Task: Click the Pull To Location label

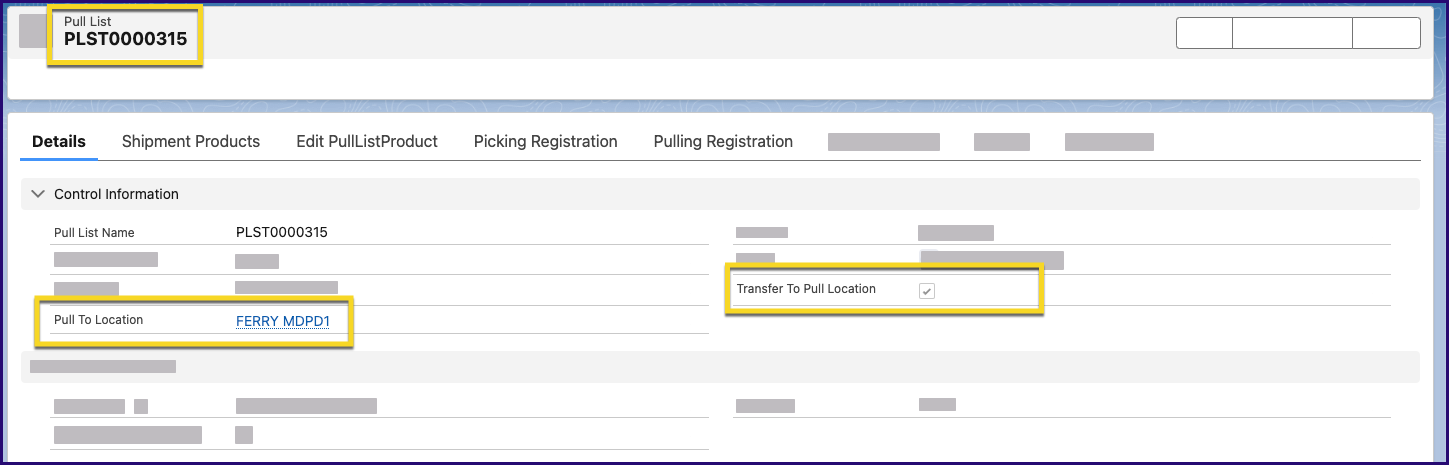Action: click(99, 320)
